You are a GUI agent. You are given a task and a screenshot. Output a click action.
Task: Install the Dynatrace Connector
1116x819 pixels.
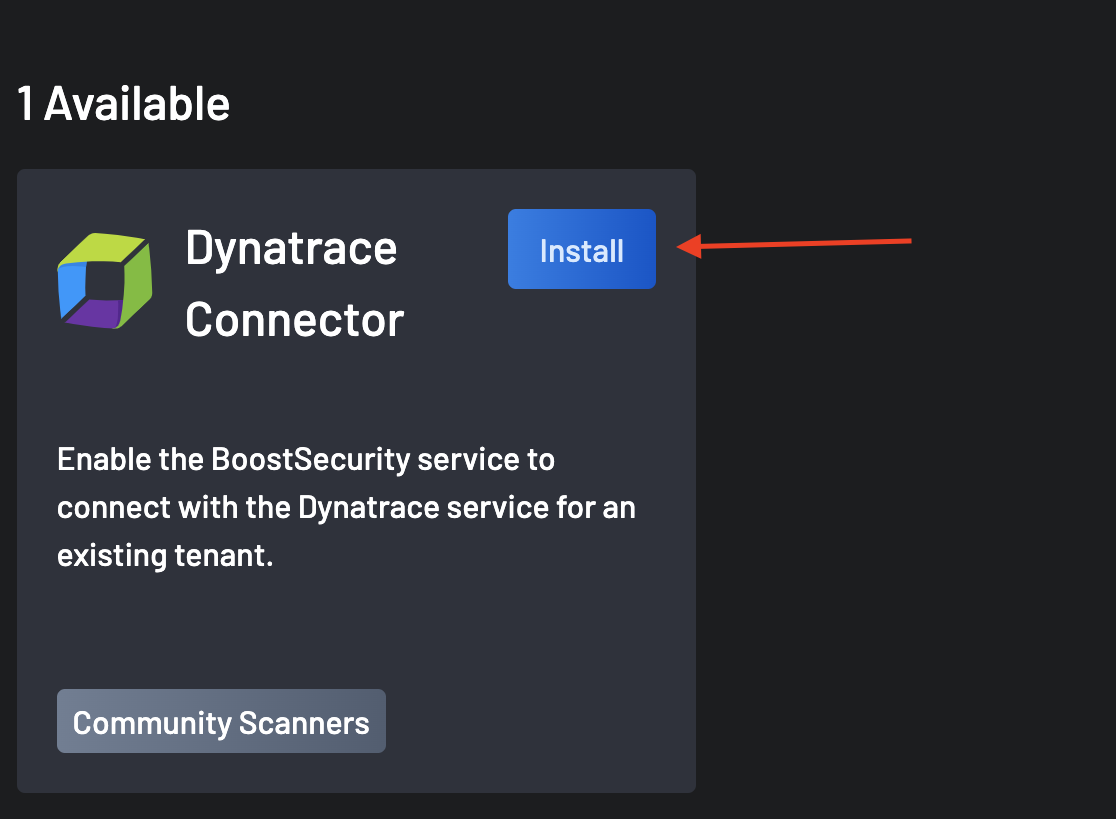(581, 249)
